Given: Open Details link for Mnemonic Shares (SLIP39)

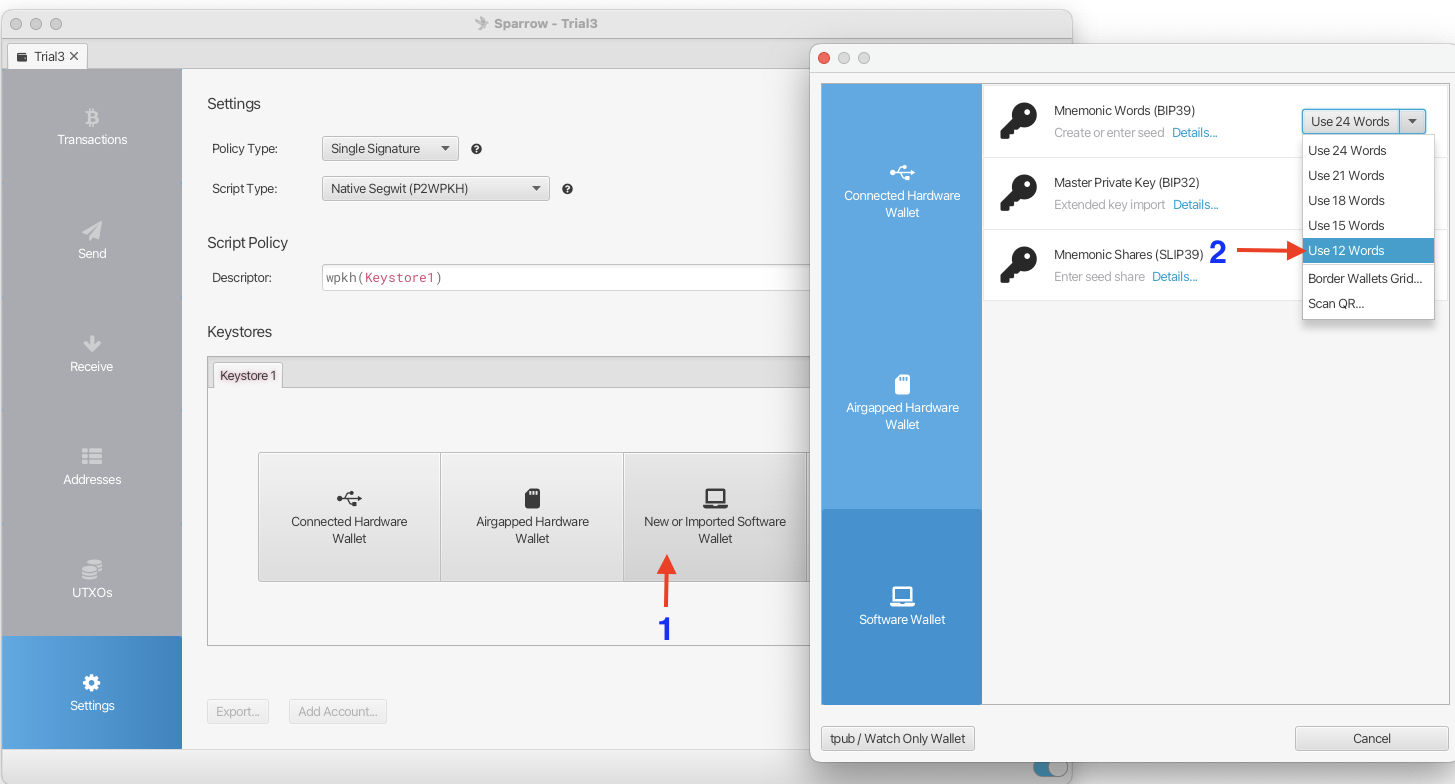Looking at the screenshot, I should 1175,277.
